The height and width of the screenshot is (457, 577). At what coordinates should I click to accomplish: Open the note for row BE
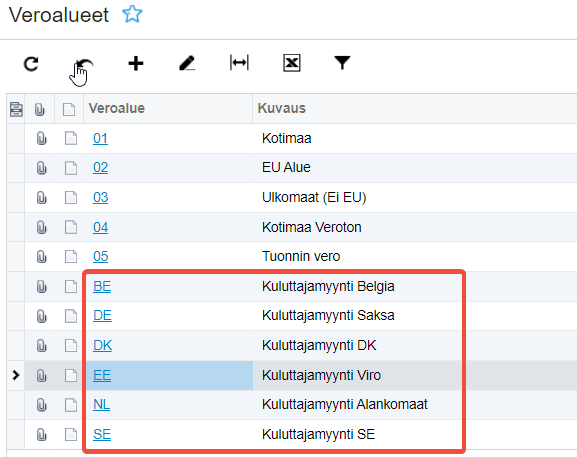coord(71,286)
